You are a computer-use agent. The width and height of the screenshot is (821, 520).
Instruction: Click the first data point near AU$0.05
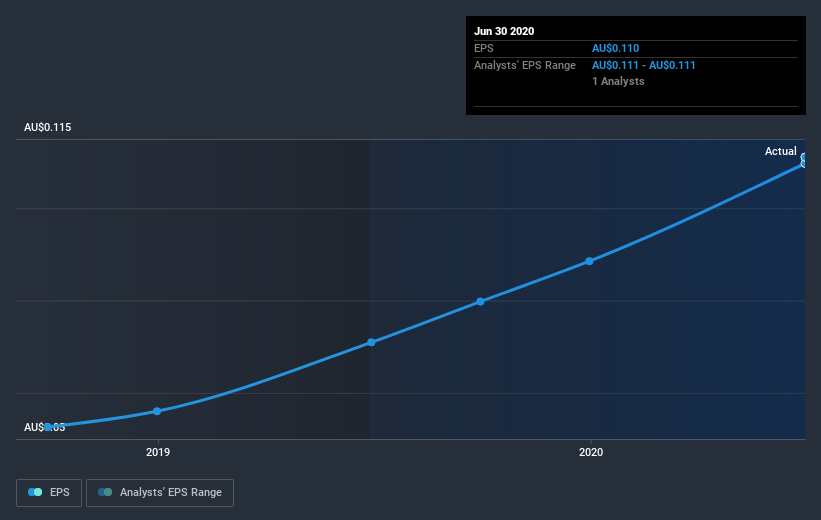tap(48, 427)
